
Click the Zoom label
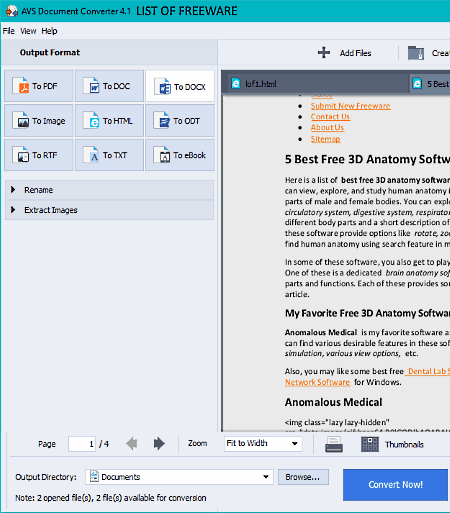pos(197,443)
